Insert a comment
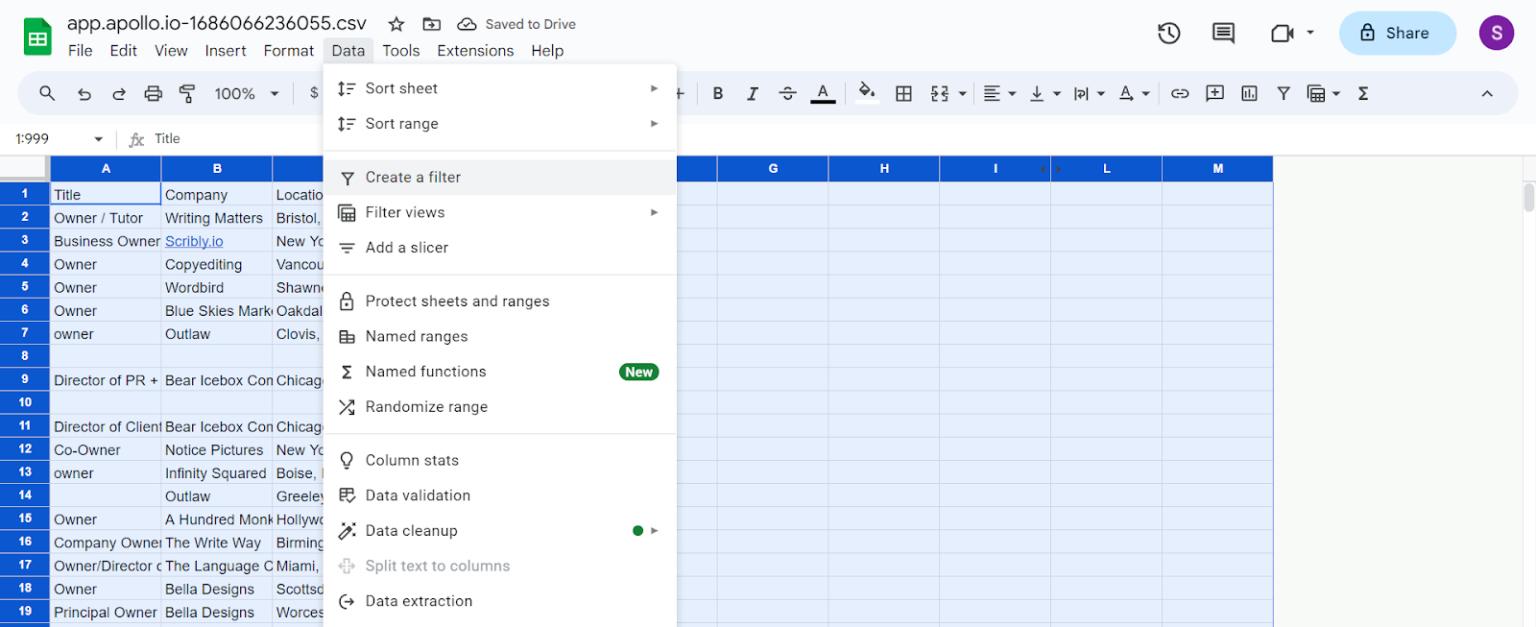 1214,93
